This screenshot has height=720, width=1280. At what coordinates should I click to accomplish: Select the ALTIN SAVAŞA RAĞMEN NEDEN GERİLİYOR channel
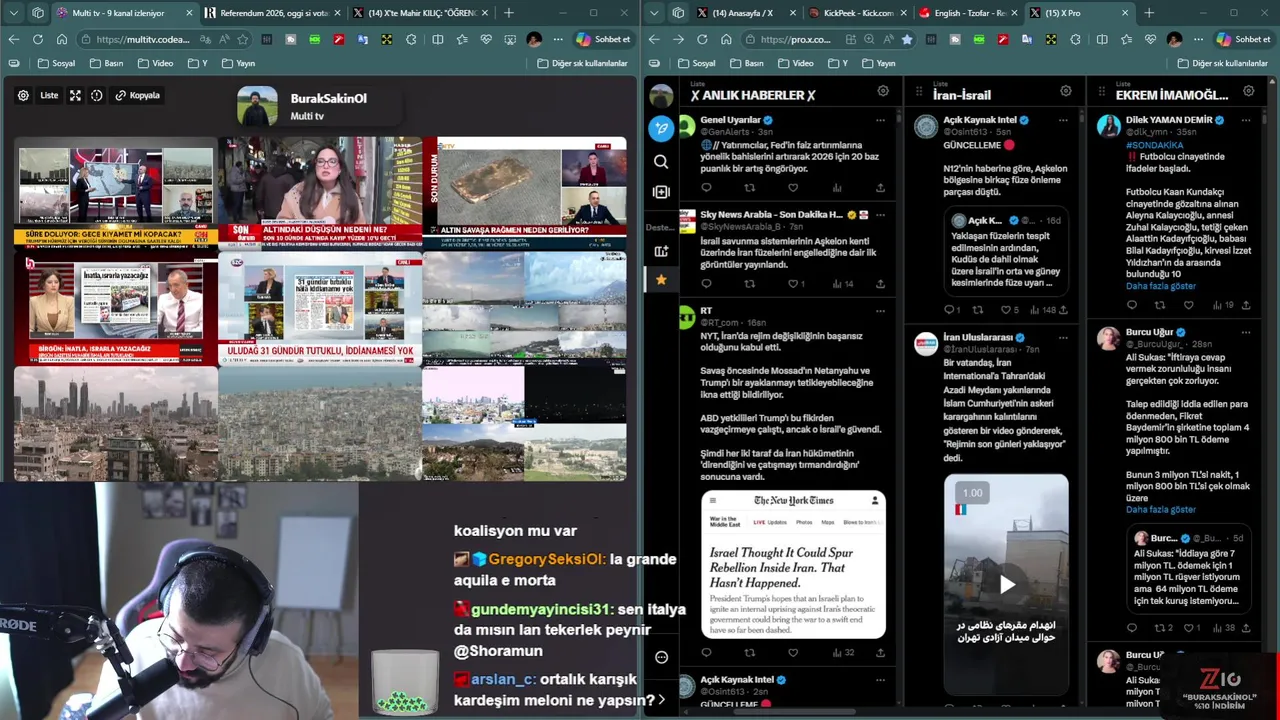[x=524, y=193]
